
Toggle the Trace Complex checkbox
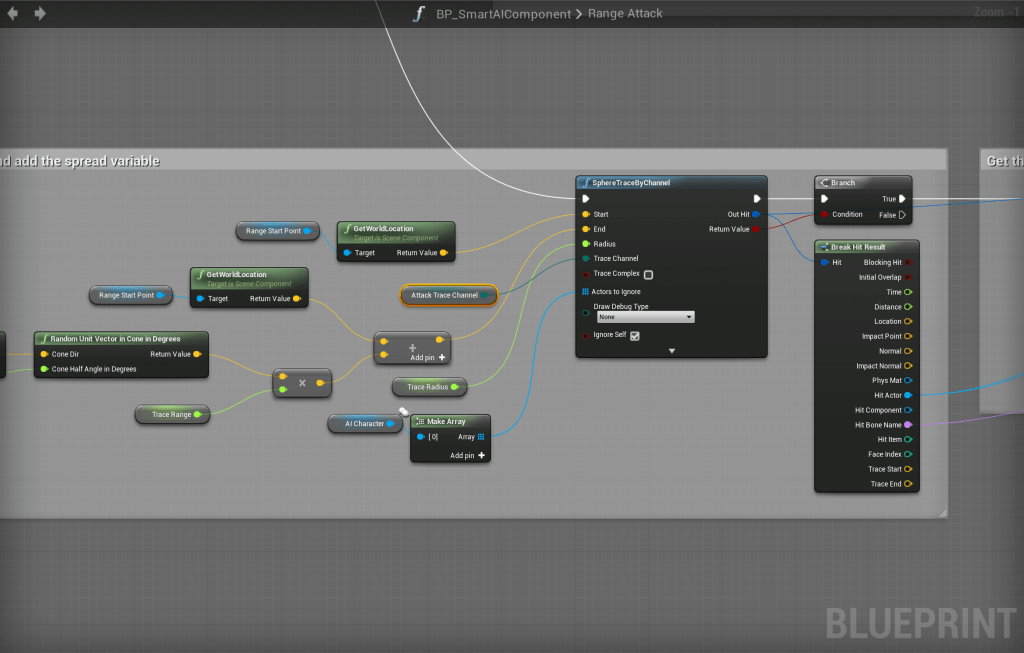coord(649,274)
